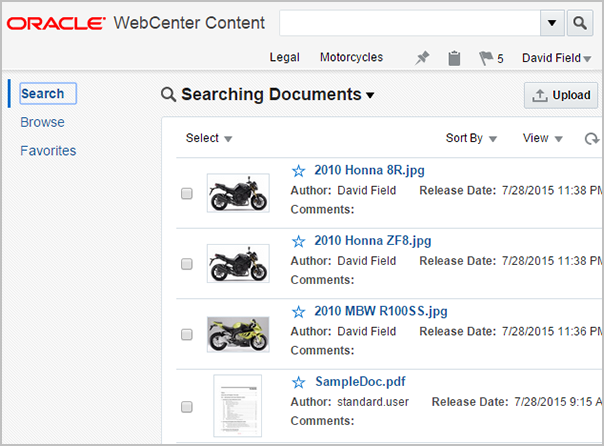
Task: Check the box for 2010 Honna ZF8.jpg
Action: point(187,264)
